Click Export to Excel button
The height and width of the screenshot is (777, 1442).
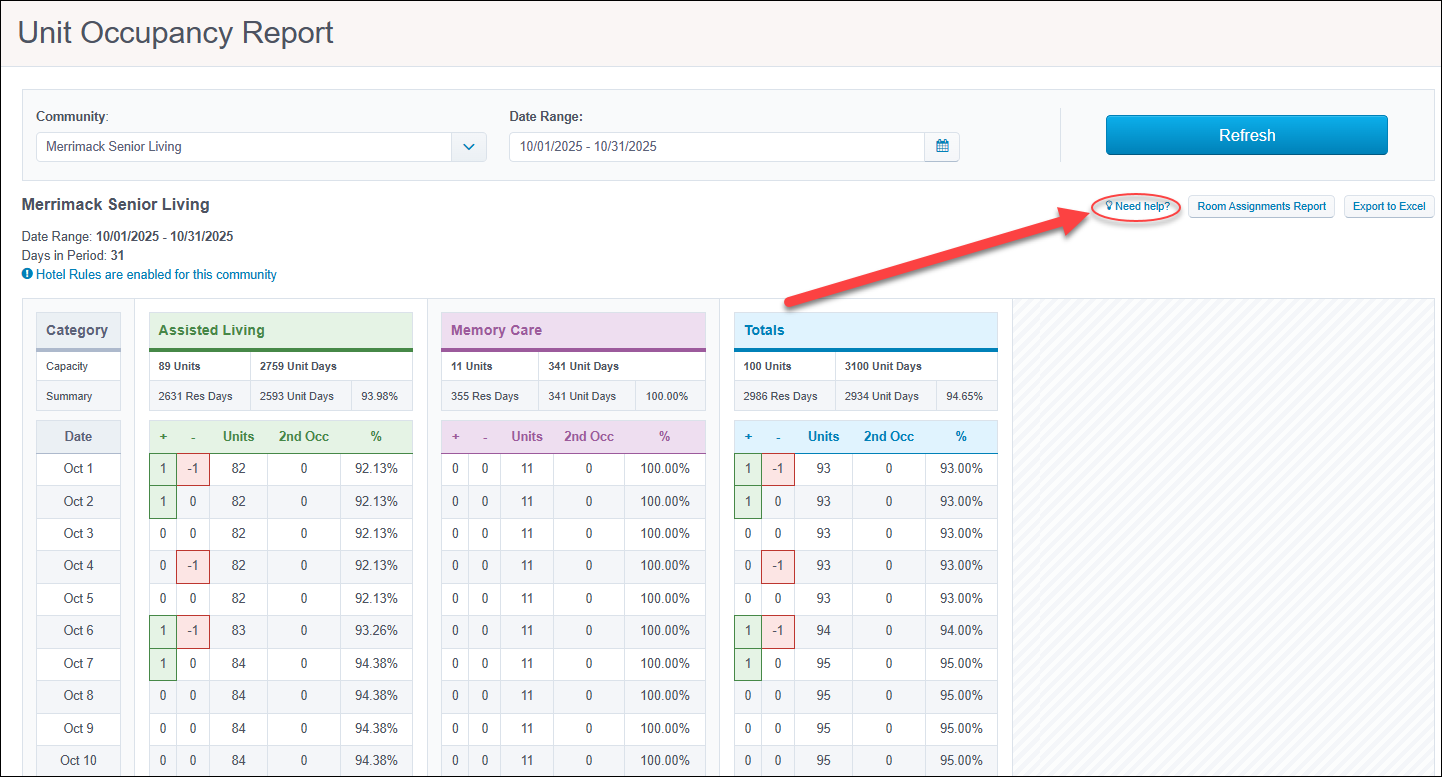(1389, 206)
